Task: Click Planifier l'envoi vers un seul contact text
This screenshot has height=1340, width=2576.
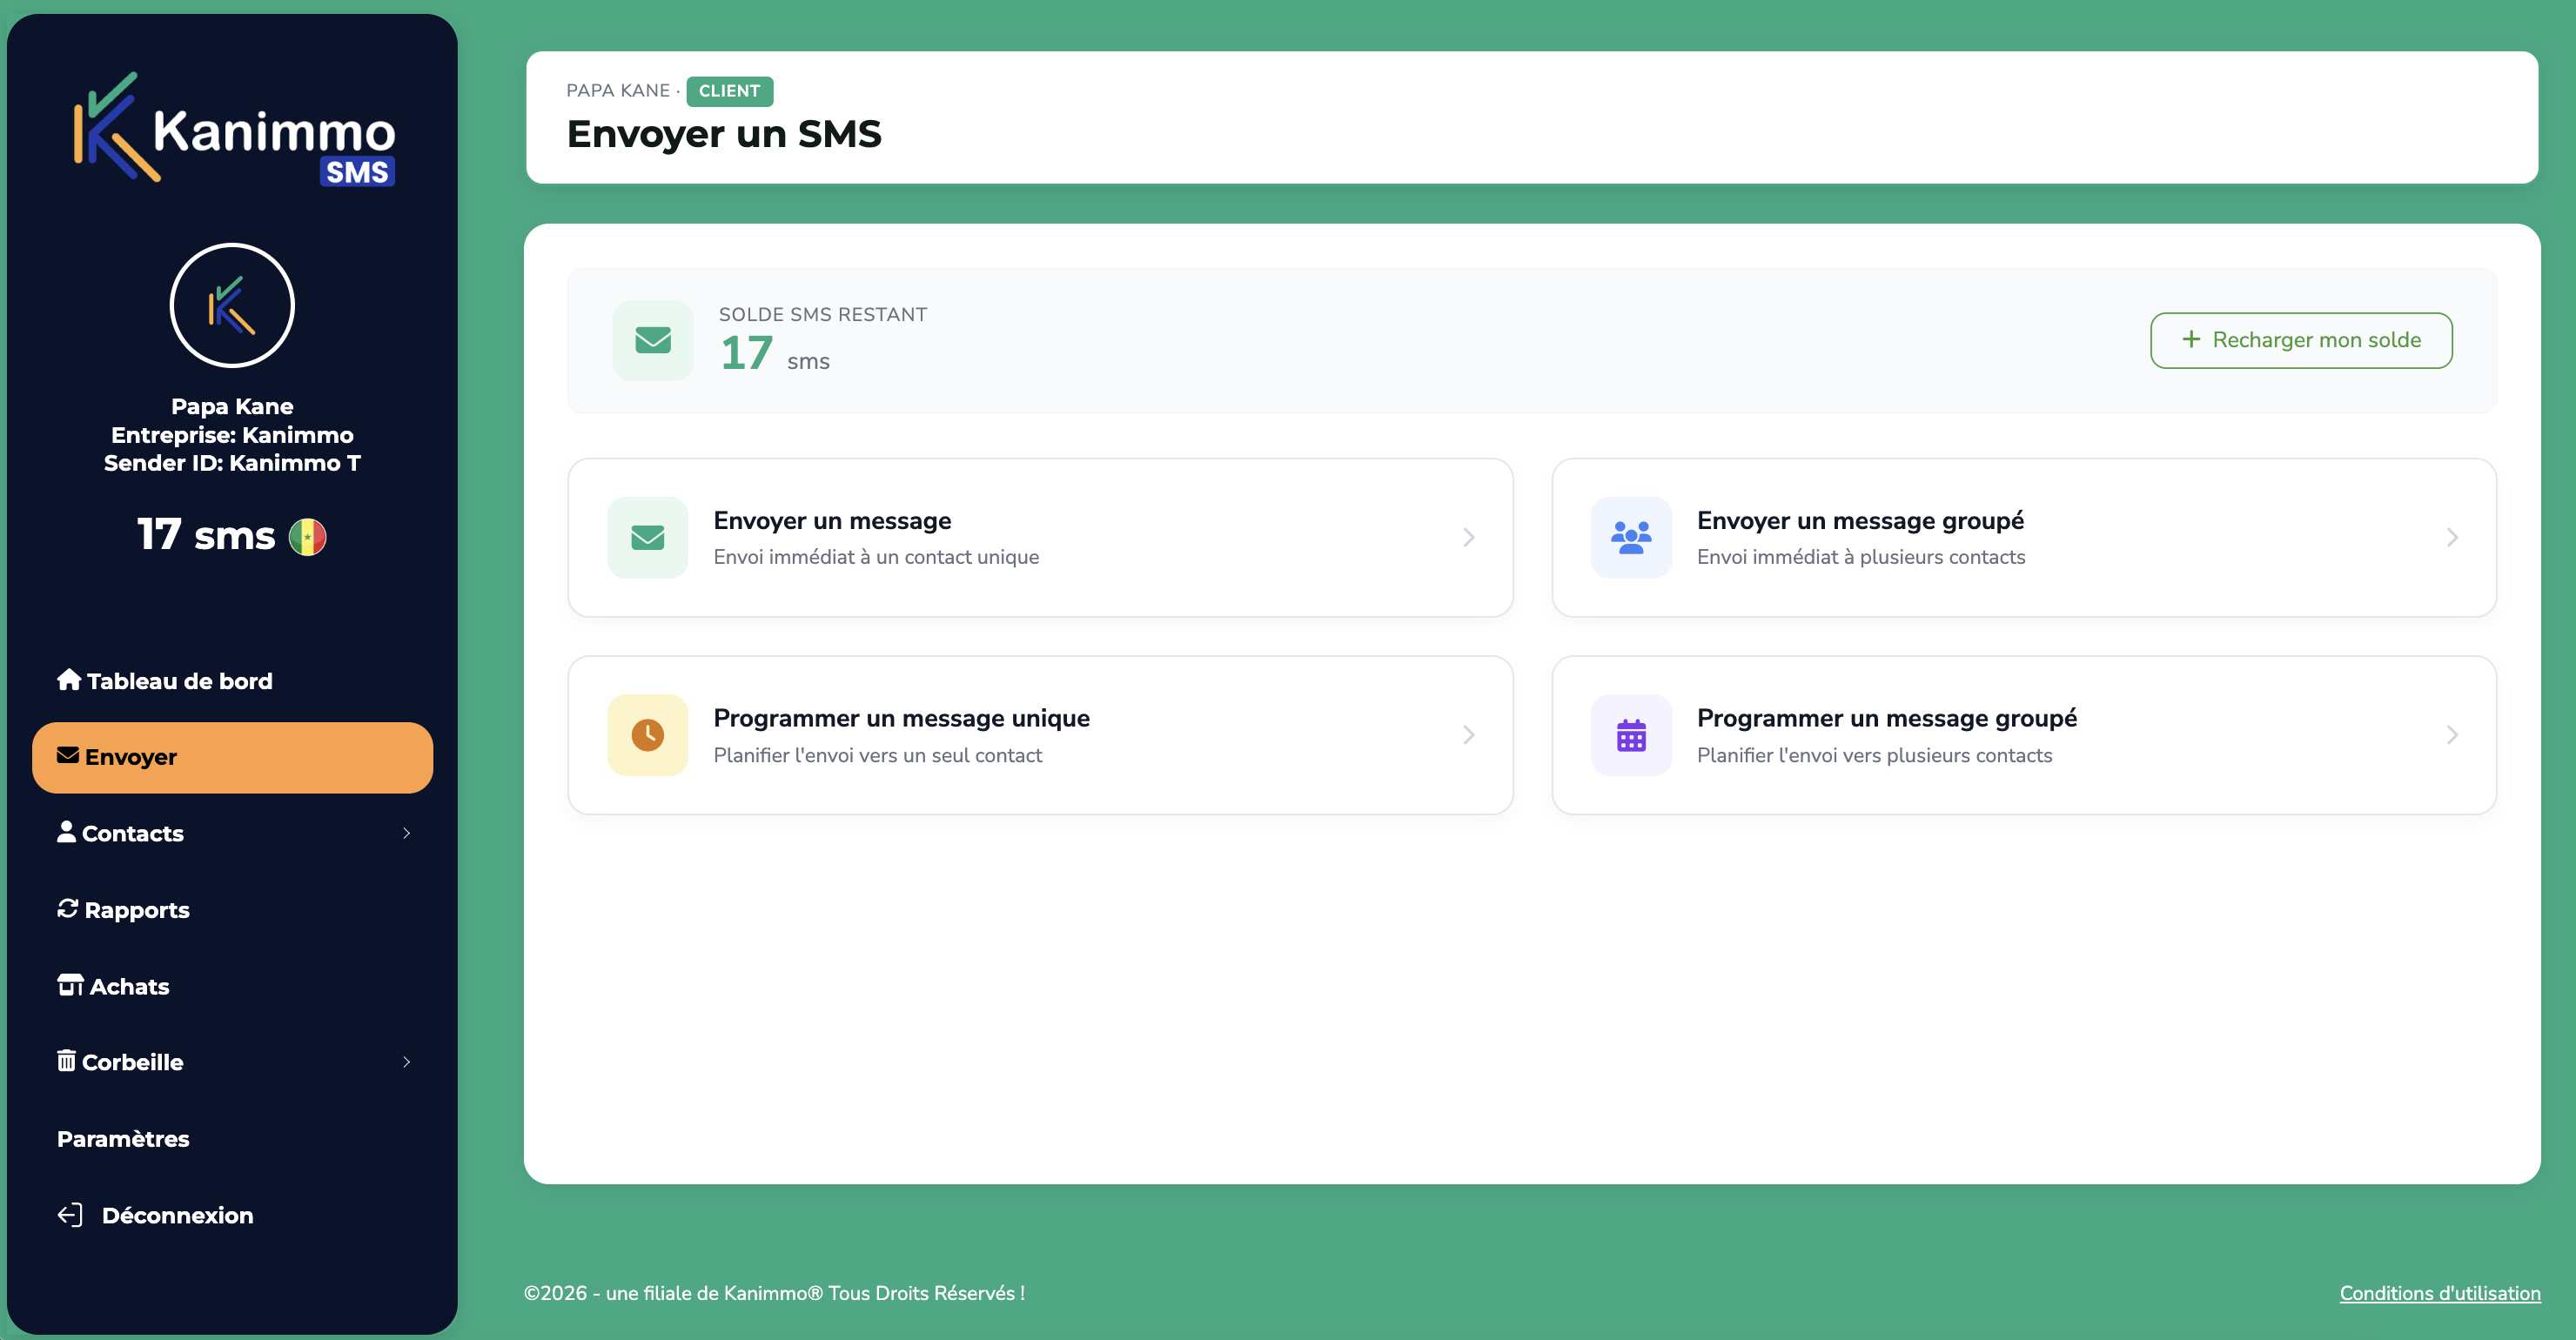Action: pyautogui.click(x=878, y=755)
